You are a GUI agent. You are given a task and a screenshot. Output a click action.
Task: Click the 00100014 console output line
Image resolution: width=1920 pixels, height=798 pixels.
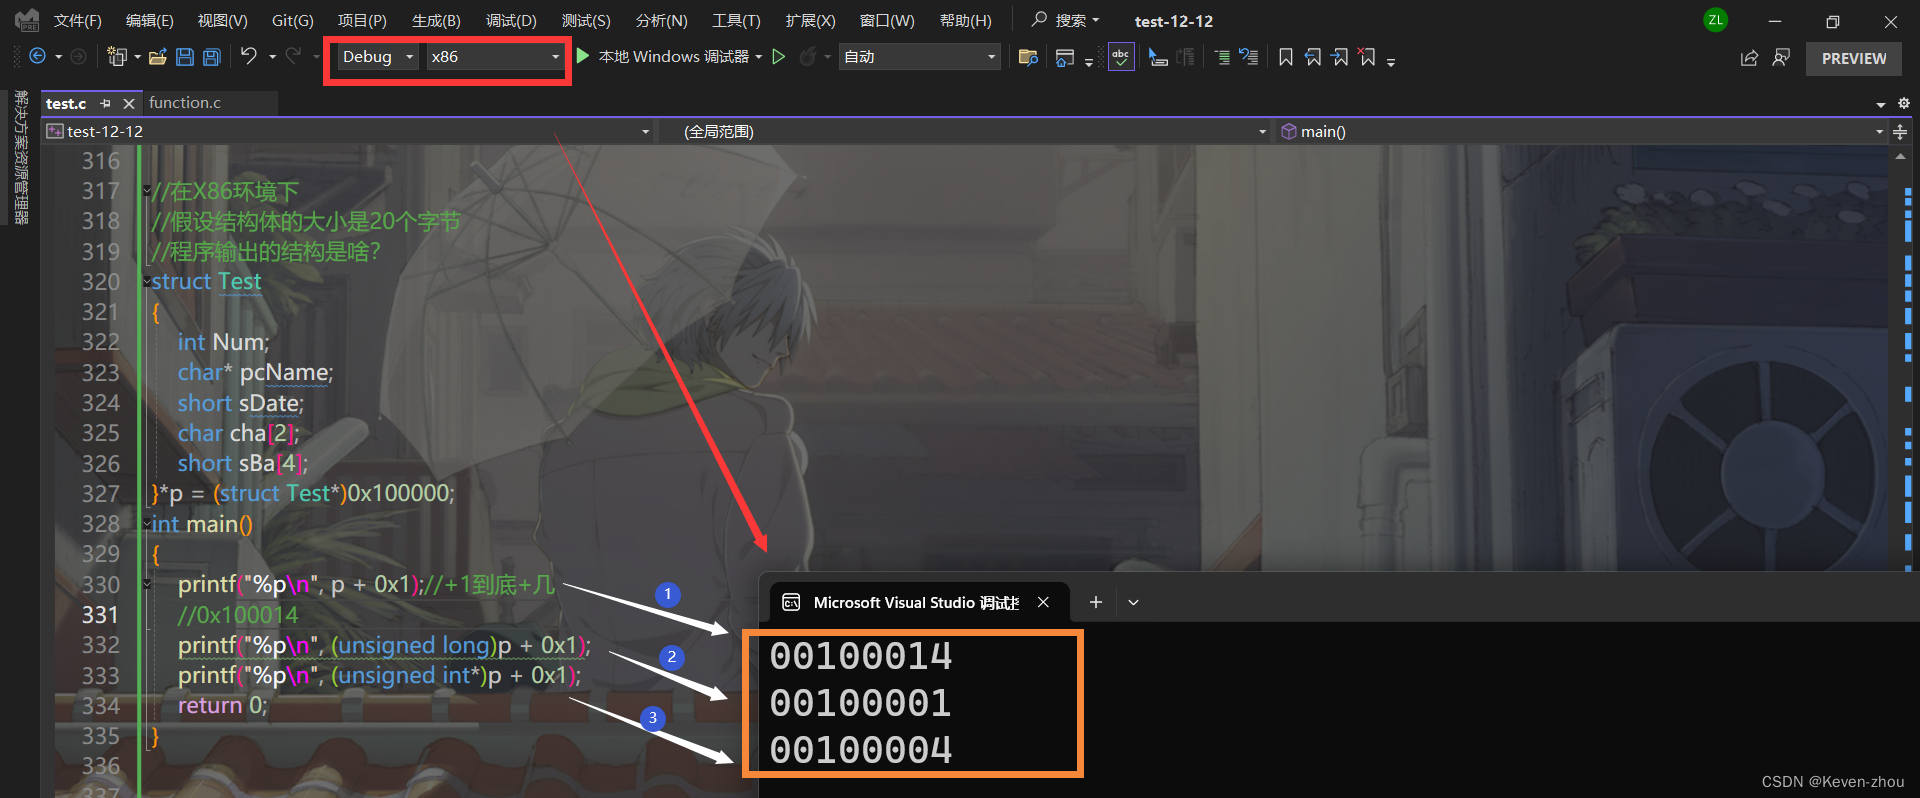(860, 656)
